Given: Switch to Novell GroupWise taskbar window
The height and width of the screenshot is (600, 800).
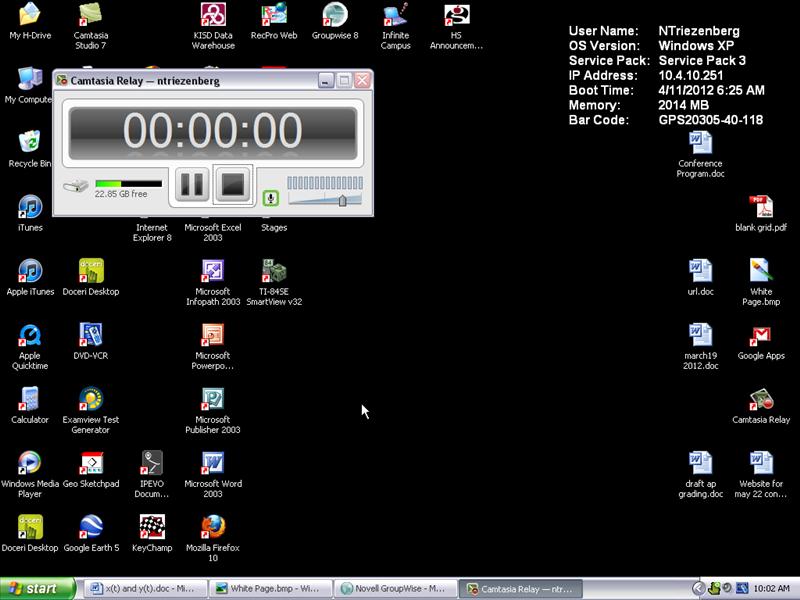Looking at the screenshot, I should point(396,588).
